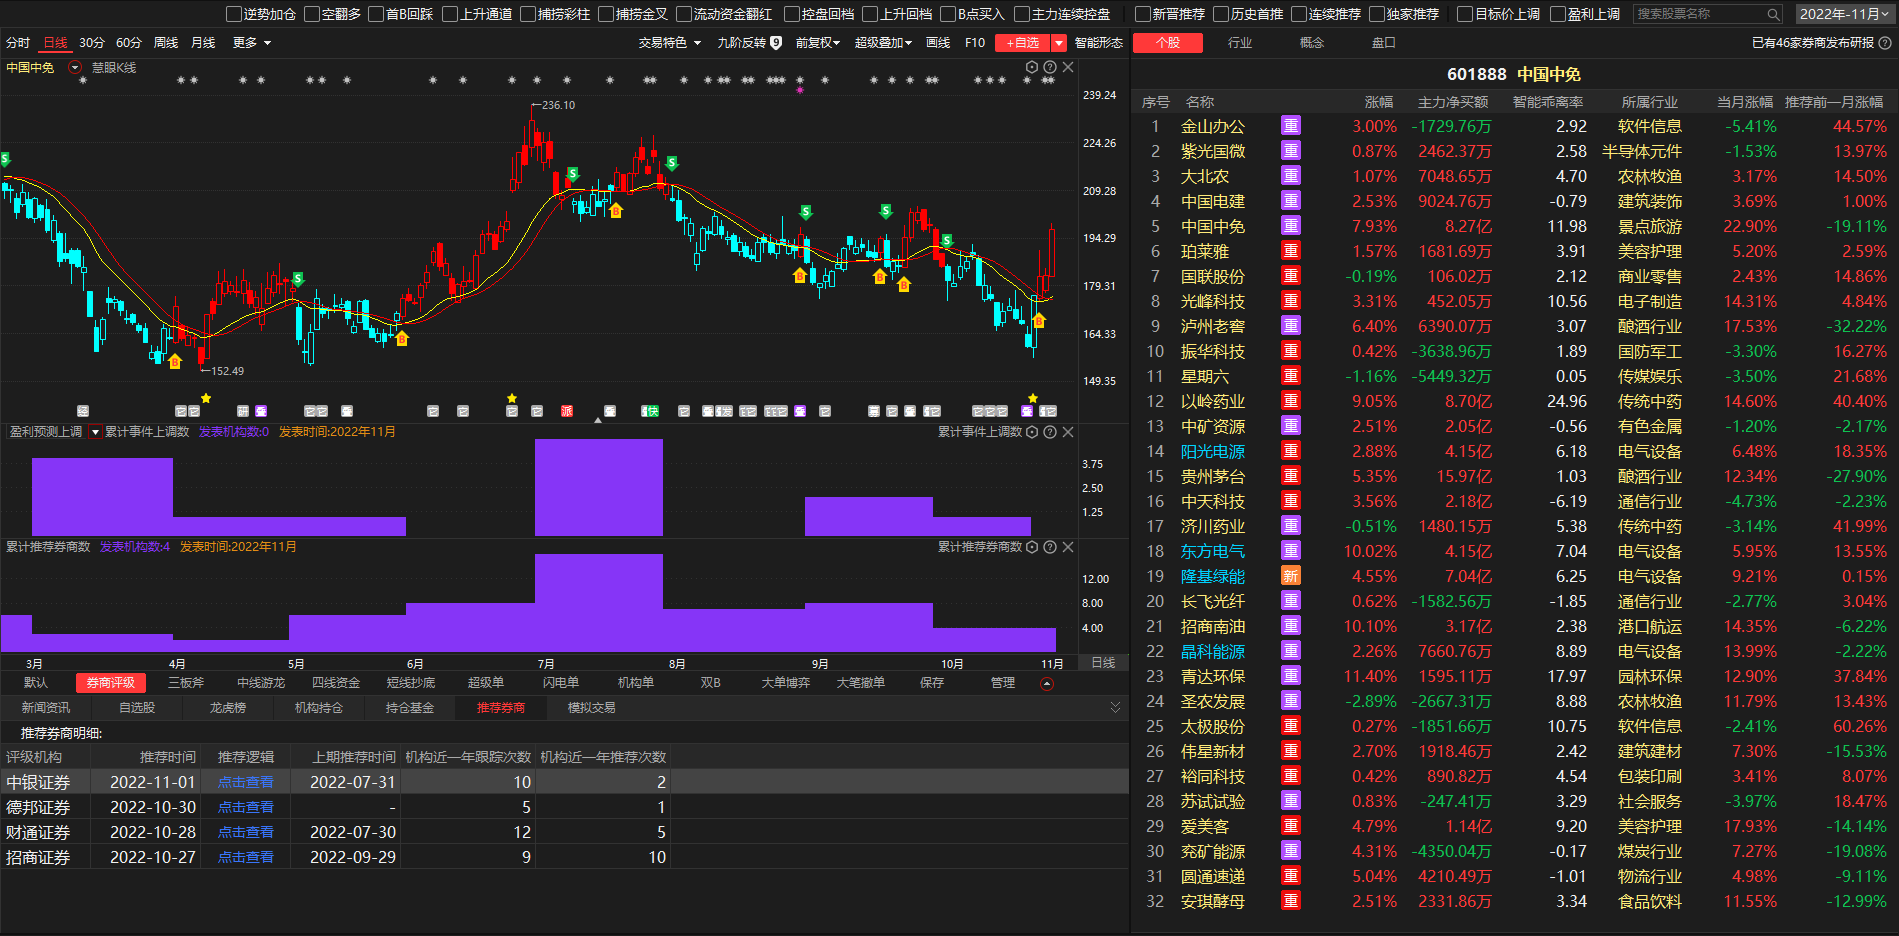The height and width of the screenshot is (936, 1899).
Task: Close the 累计事件上调数 indicator panel
Action: [x=1068, y=432]
